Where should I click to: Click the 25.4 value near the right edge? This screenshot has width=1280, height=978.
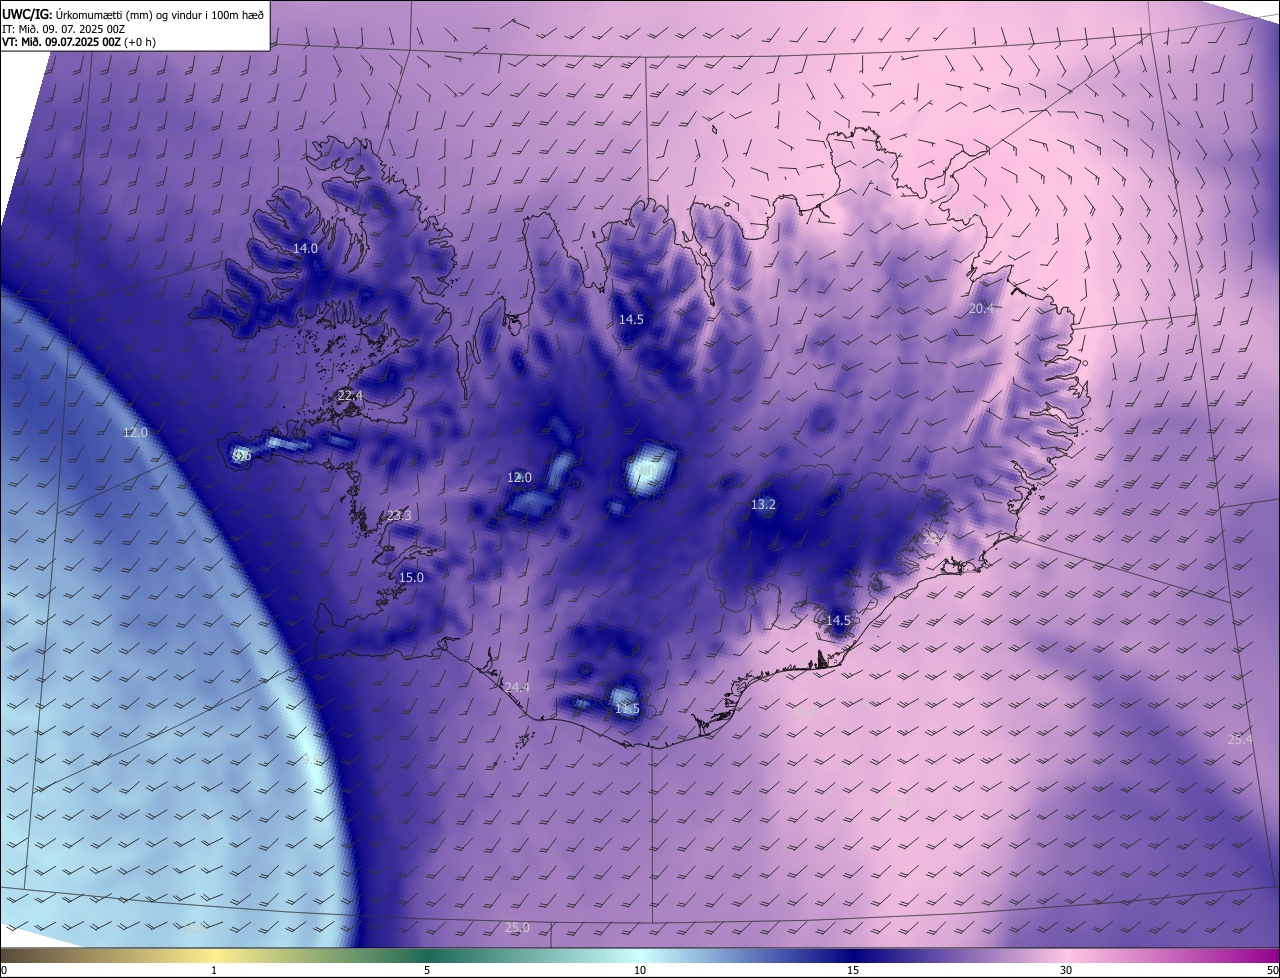(x=1240, y=740)
